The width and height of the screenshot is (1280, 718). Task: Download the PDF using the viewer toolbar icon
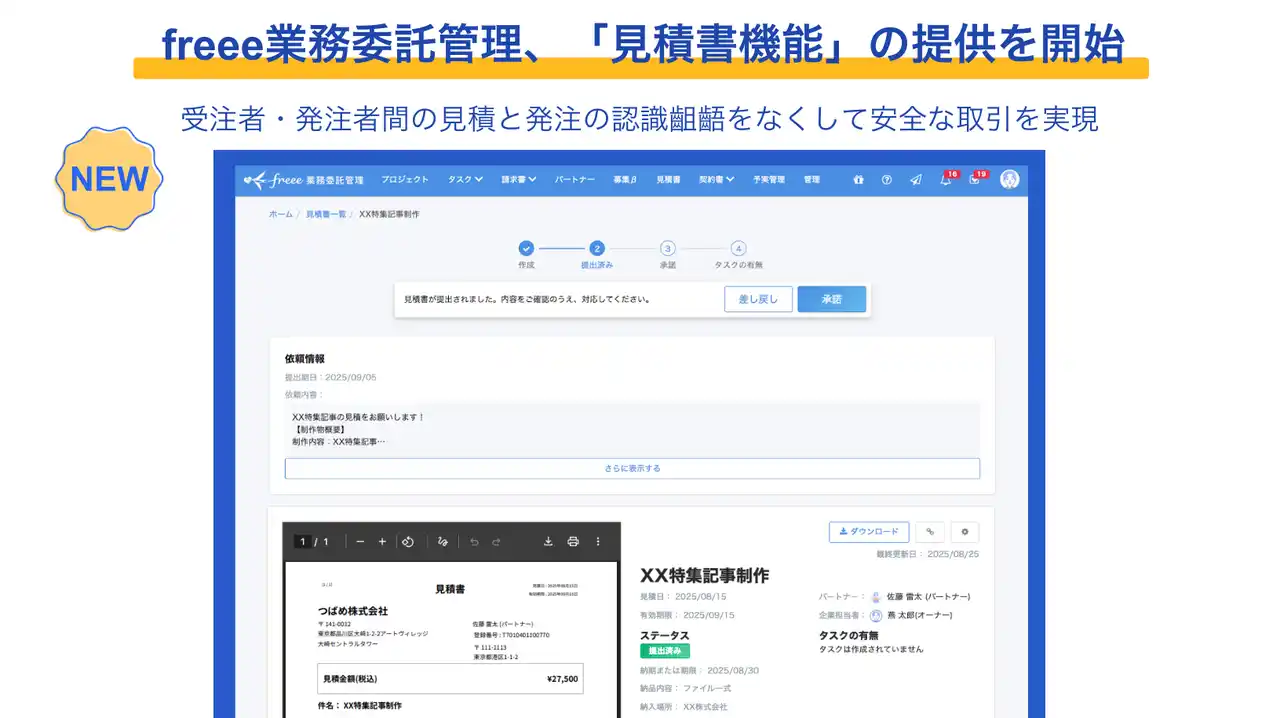[x=548, y=541]
